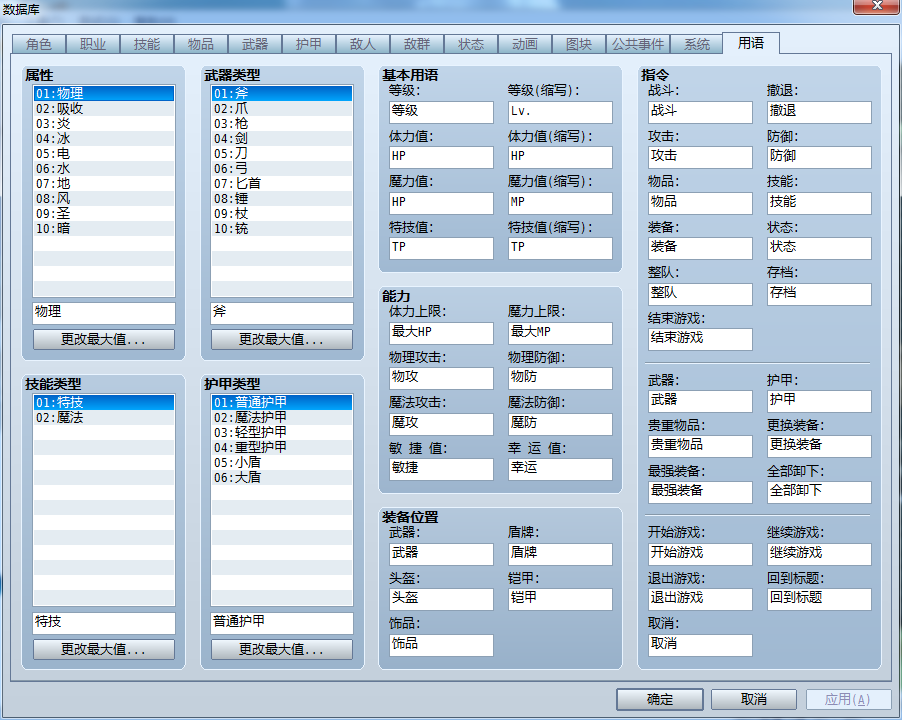902x720 pixels.
Task: Click the 回到标题 command field
Action: point(819,599)
